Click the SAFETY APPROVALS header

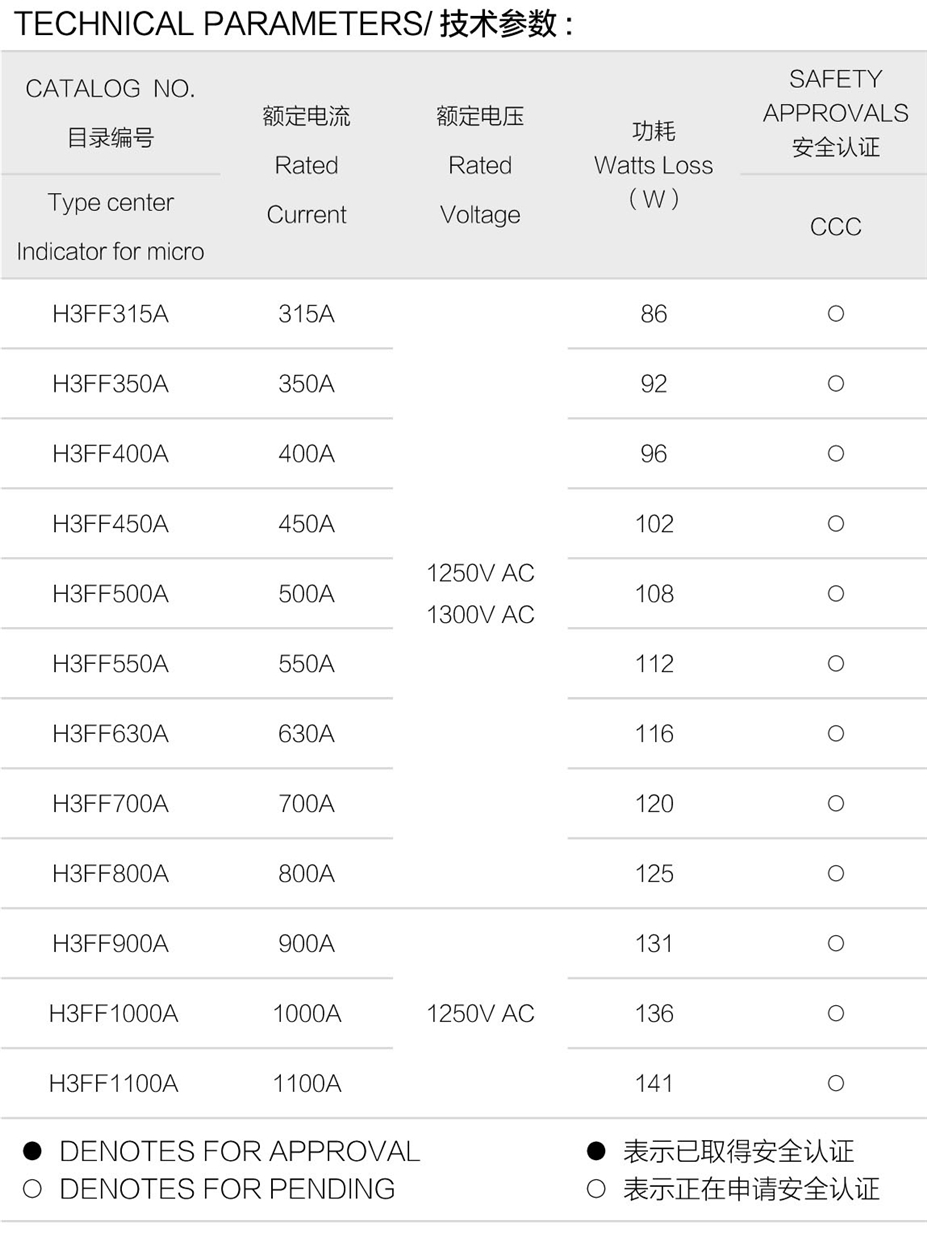[x=836, y=96]
